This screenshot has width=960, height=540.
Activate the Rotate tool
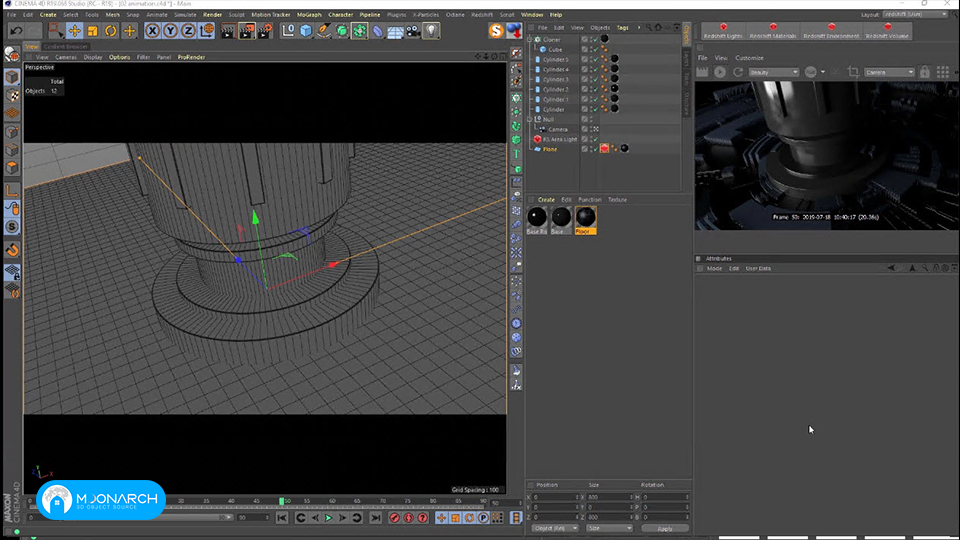pos(111,31)
